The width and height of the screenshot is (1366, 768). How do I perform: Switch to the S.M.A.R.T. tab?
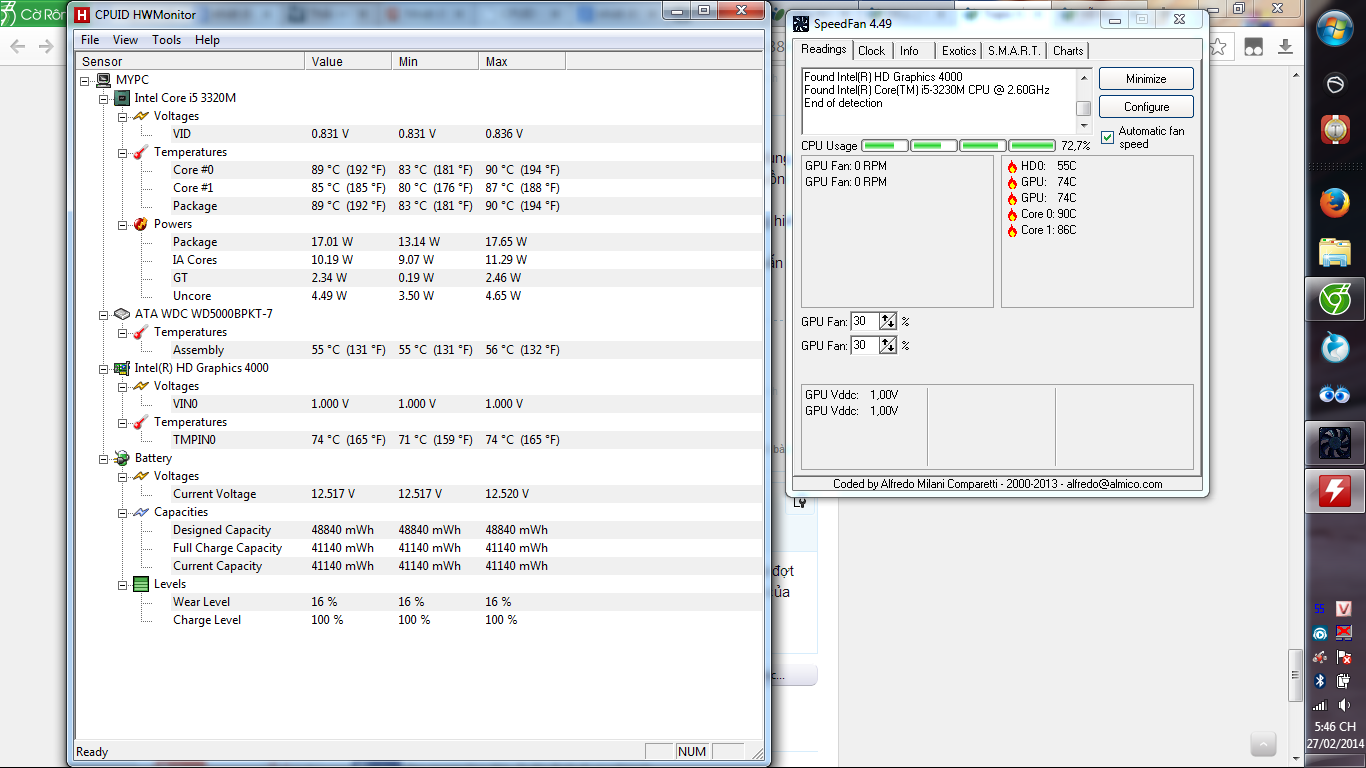coord(1014,51)
